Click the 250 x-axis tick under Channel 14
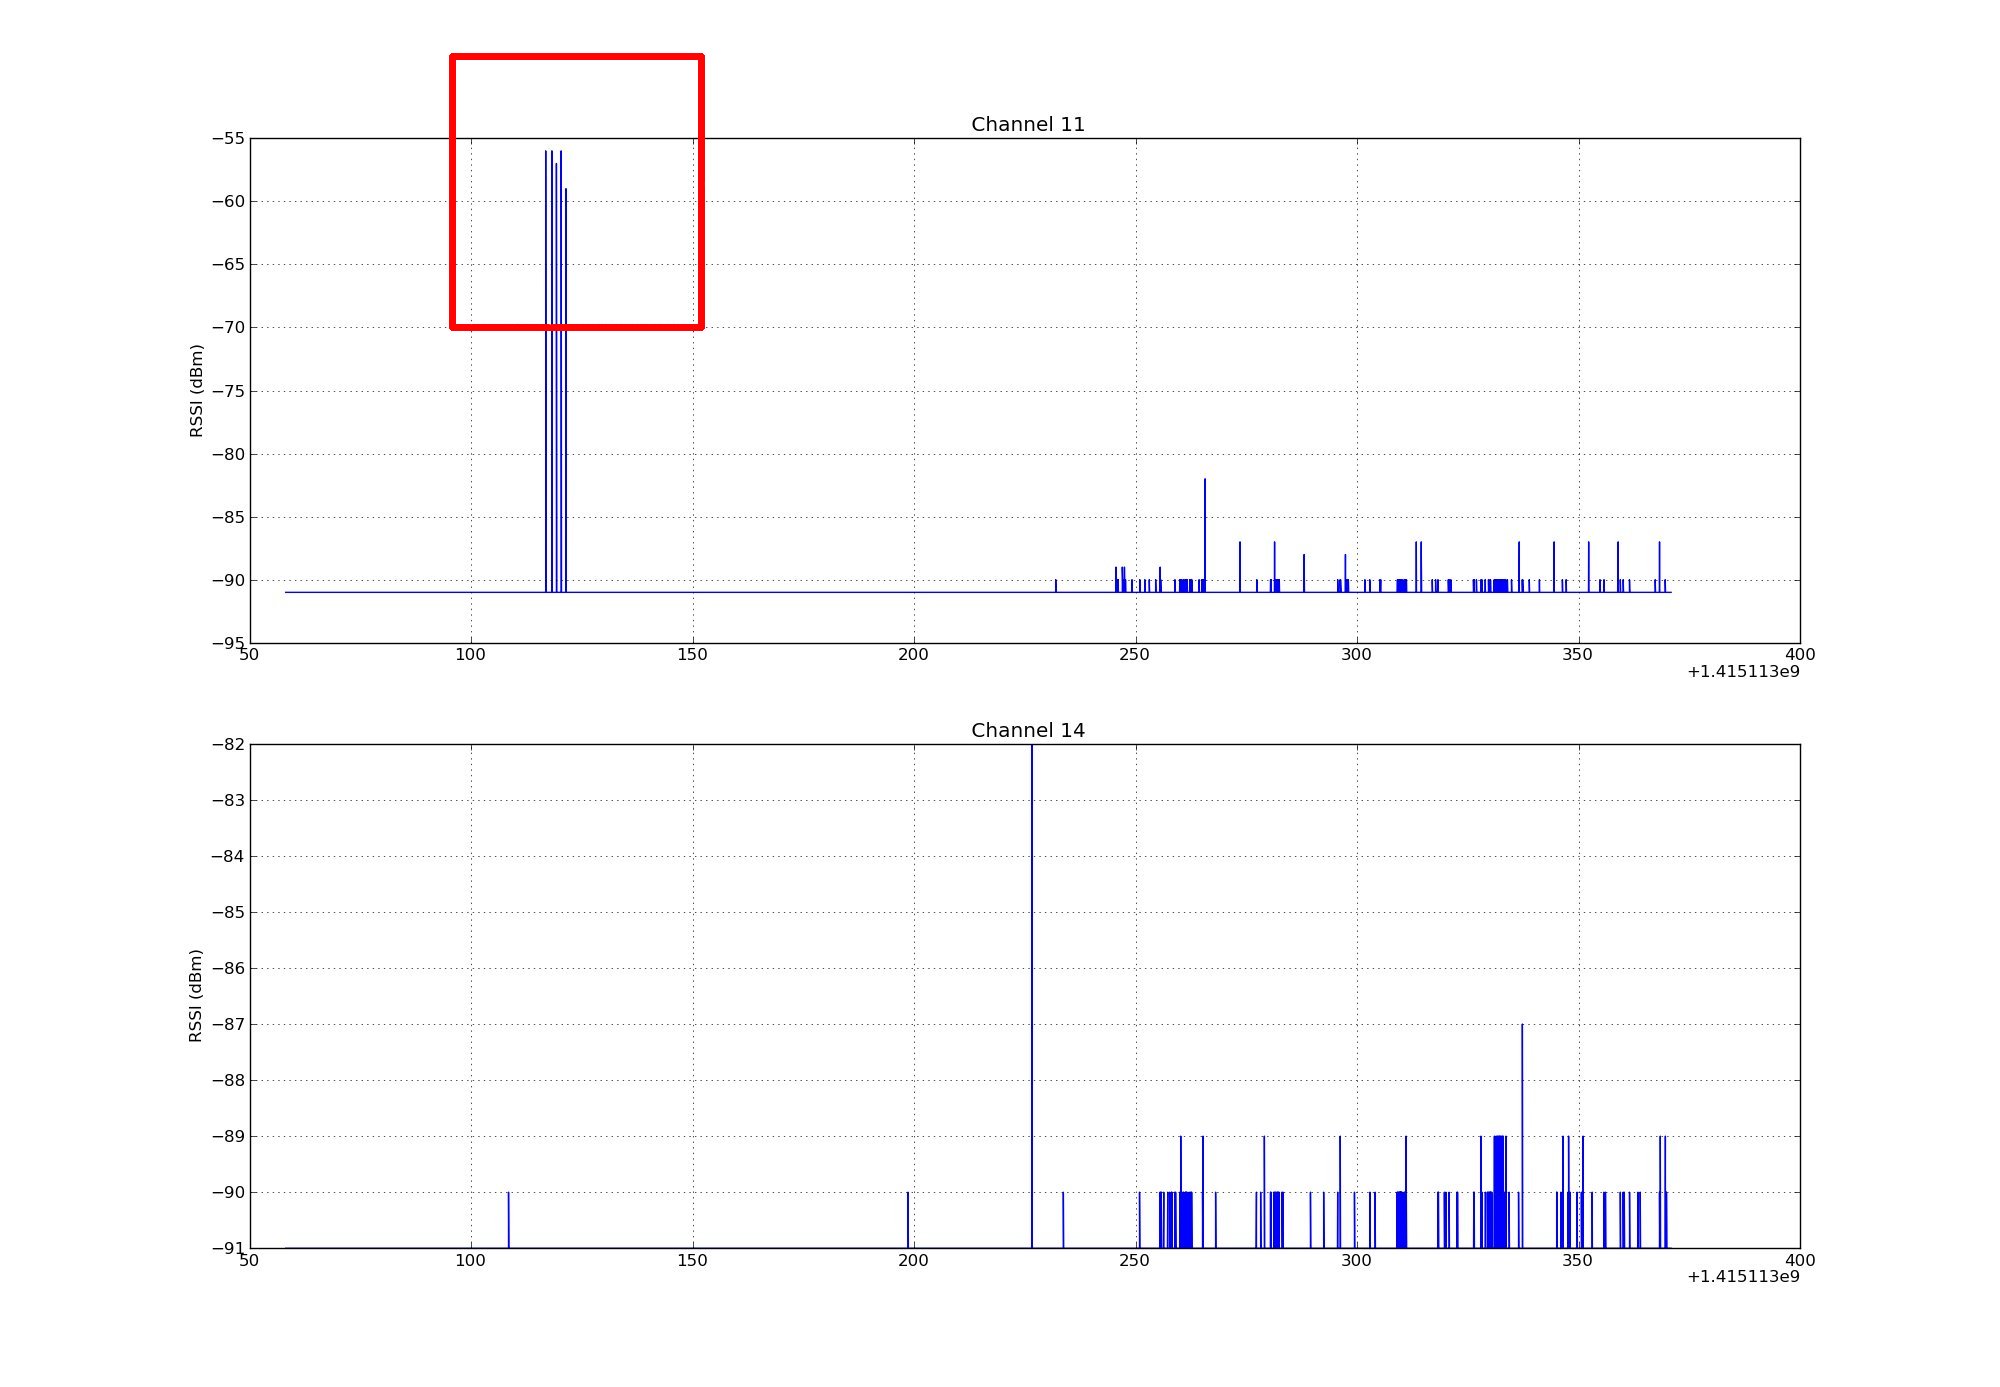 (x=1135, y=1261)
